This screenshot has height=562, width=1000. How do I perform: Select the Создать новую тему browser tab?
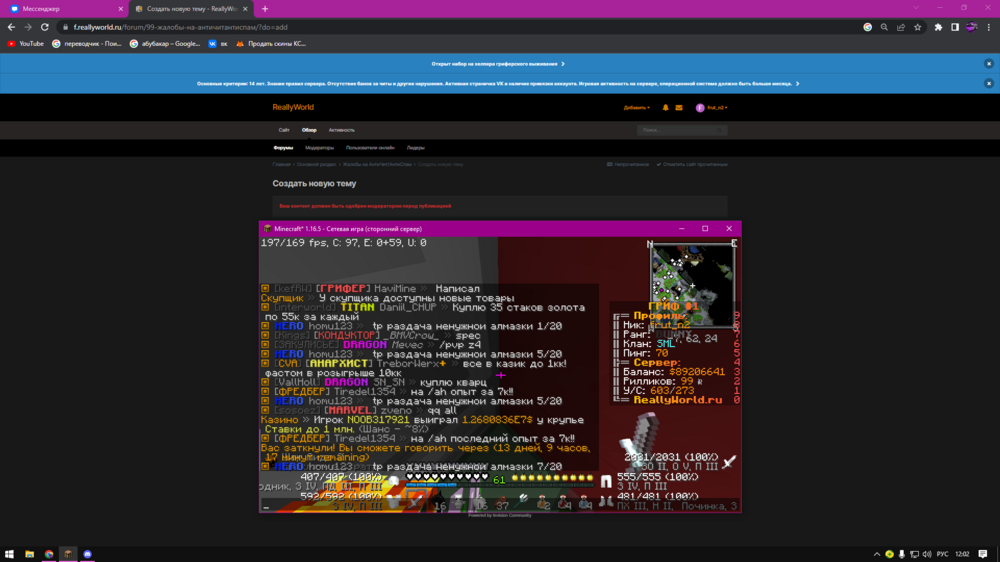(x=191, y=9)
